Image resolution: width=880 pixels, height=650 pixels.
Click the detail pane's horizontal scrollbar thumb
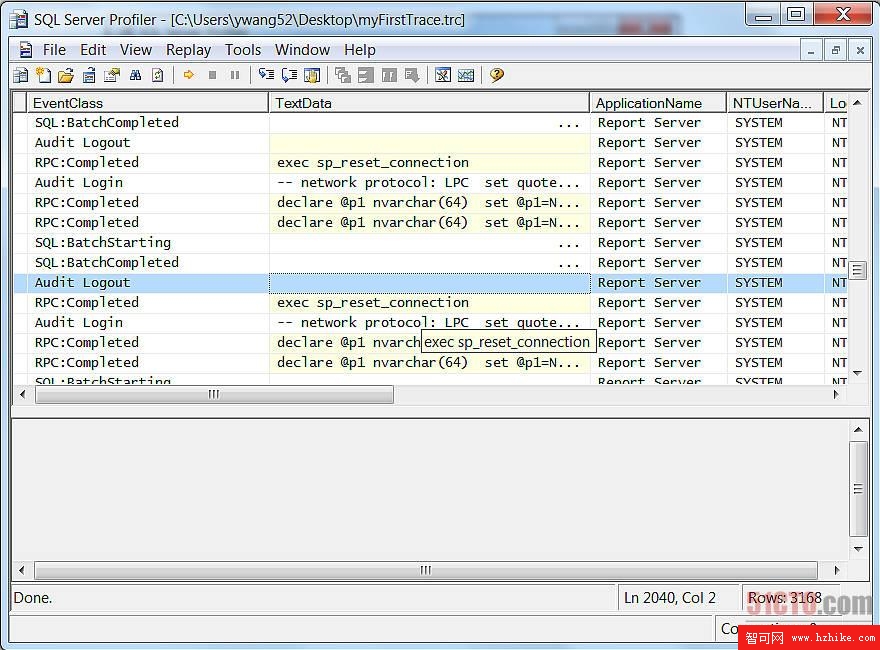coord(425,570)
